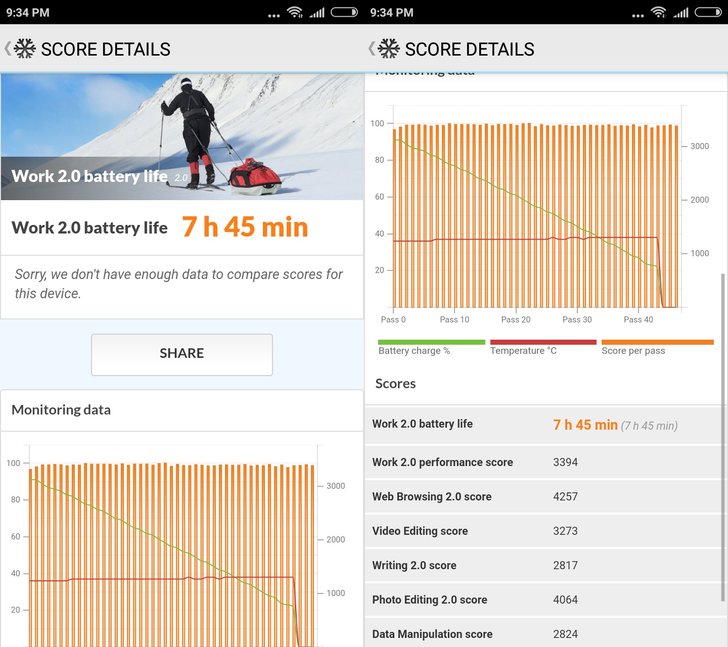Image resolution: width=728 pixels, height=647 pixels.
Task: Tap the green Battery charge % legend bar
Action: (431, 342)
